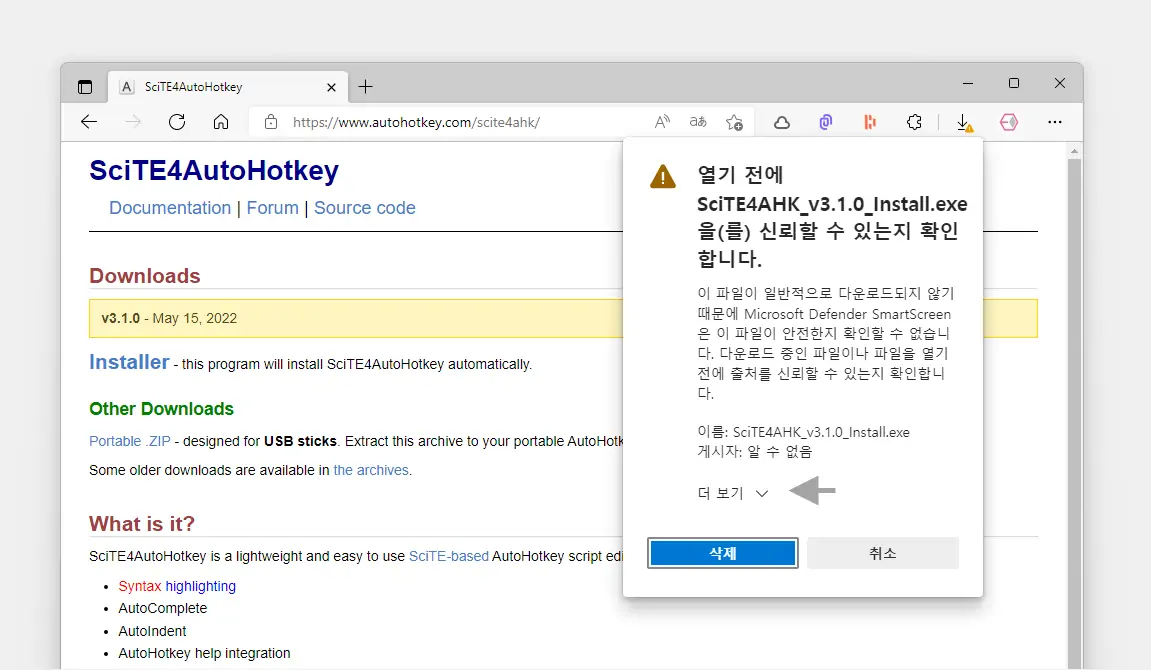Screen dimensions: 1151x670
Task: Add this page to favorites
Action: tap(735, 121)
